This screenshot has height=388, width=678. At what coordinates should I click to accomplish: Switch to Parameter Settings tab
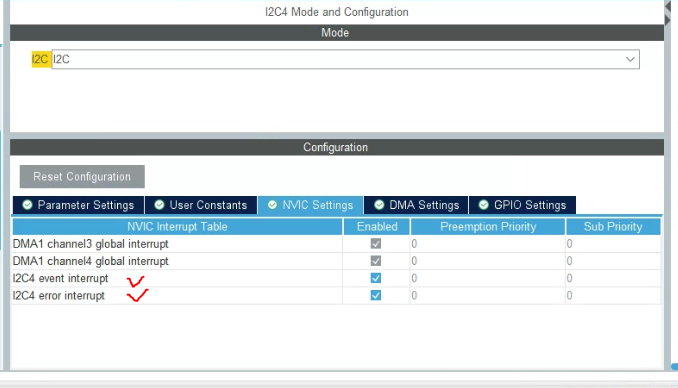tap(78, 205)
